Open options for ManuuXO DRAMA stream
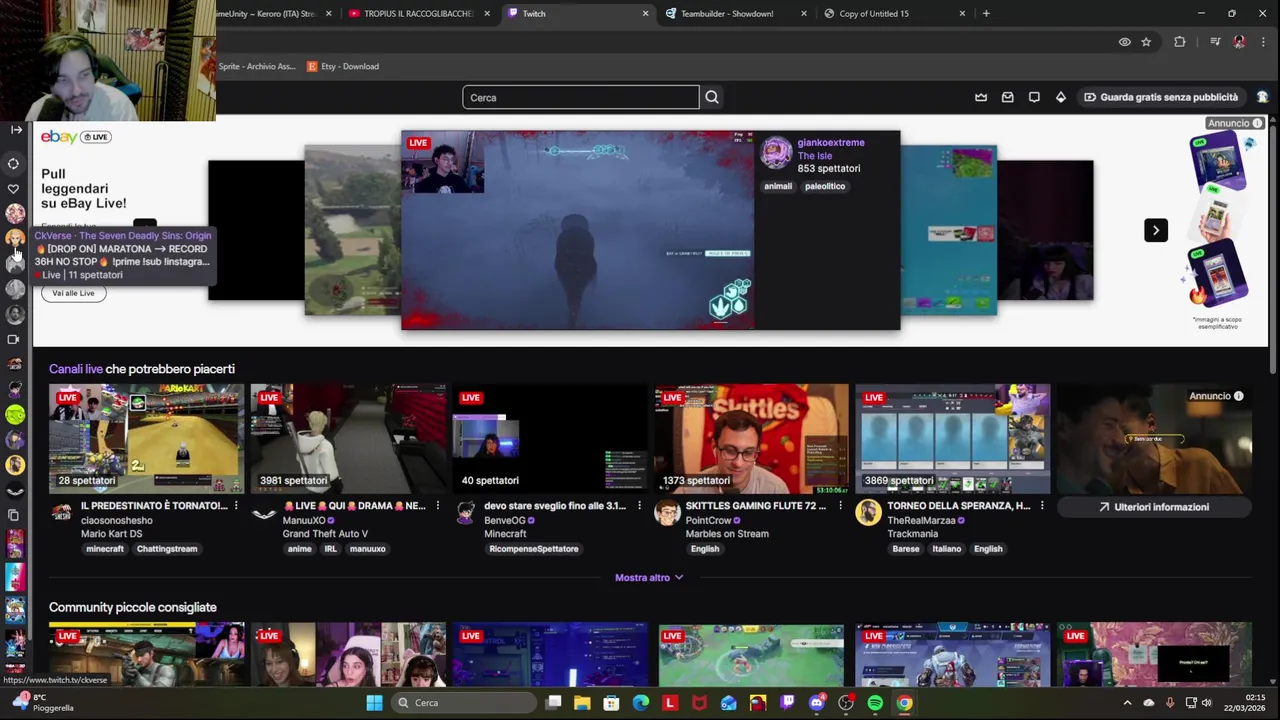 pyautogui.click(x=437, y=506)
